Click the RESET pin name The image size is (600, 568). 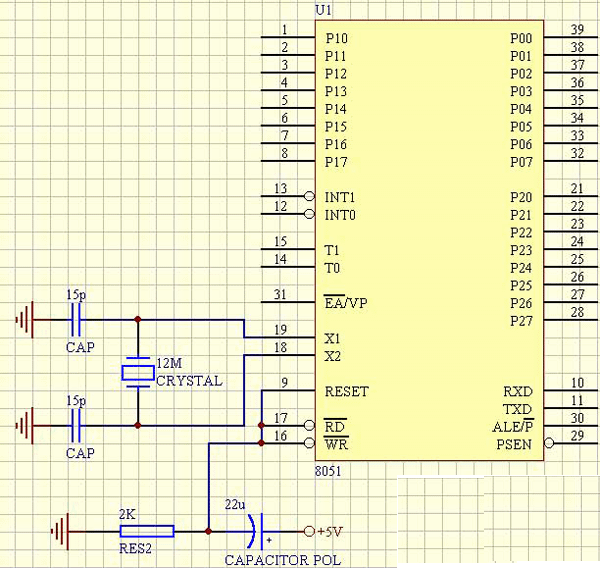346,391
